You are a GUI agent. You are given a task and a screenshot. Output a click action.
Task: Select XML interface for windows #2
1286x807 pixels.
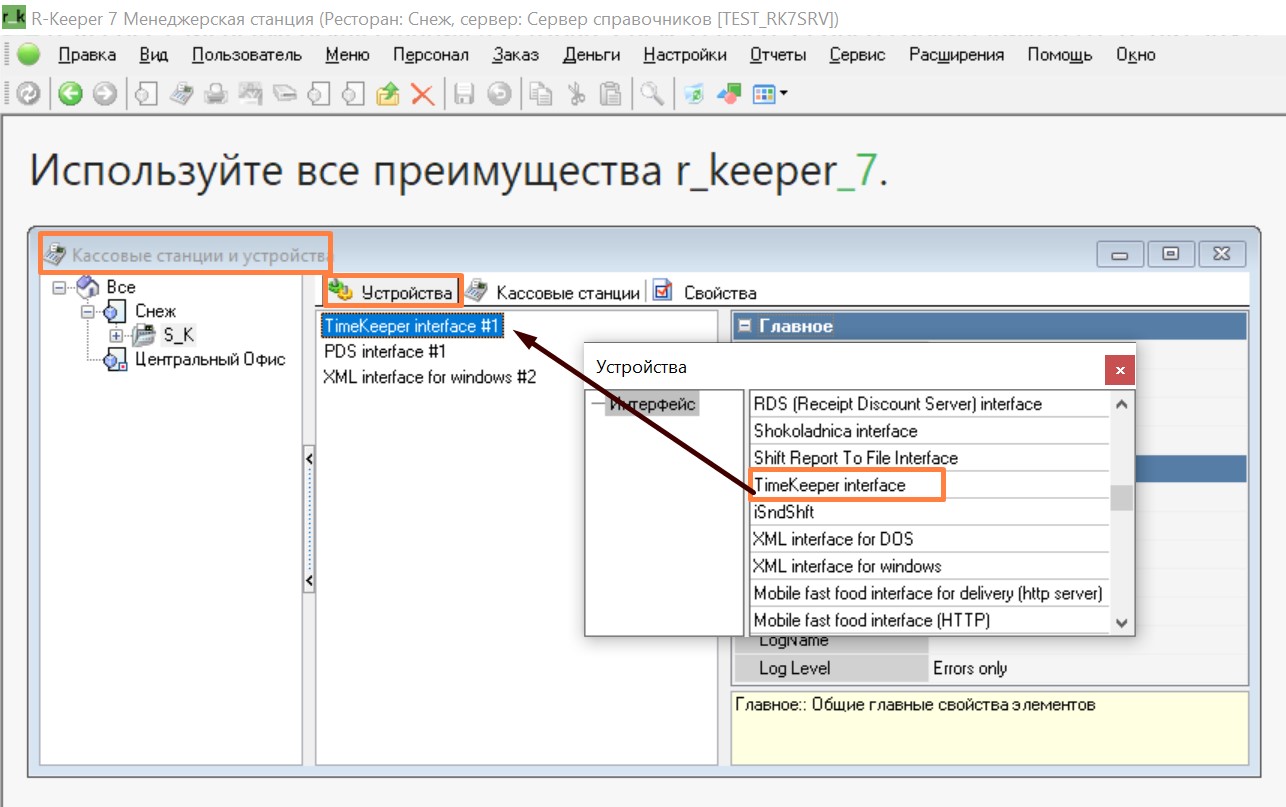430,377
